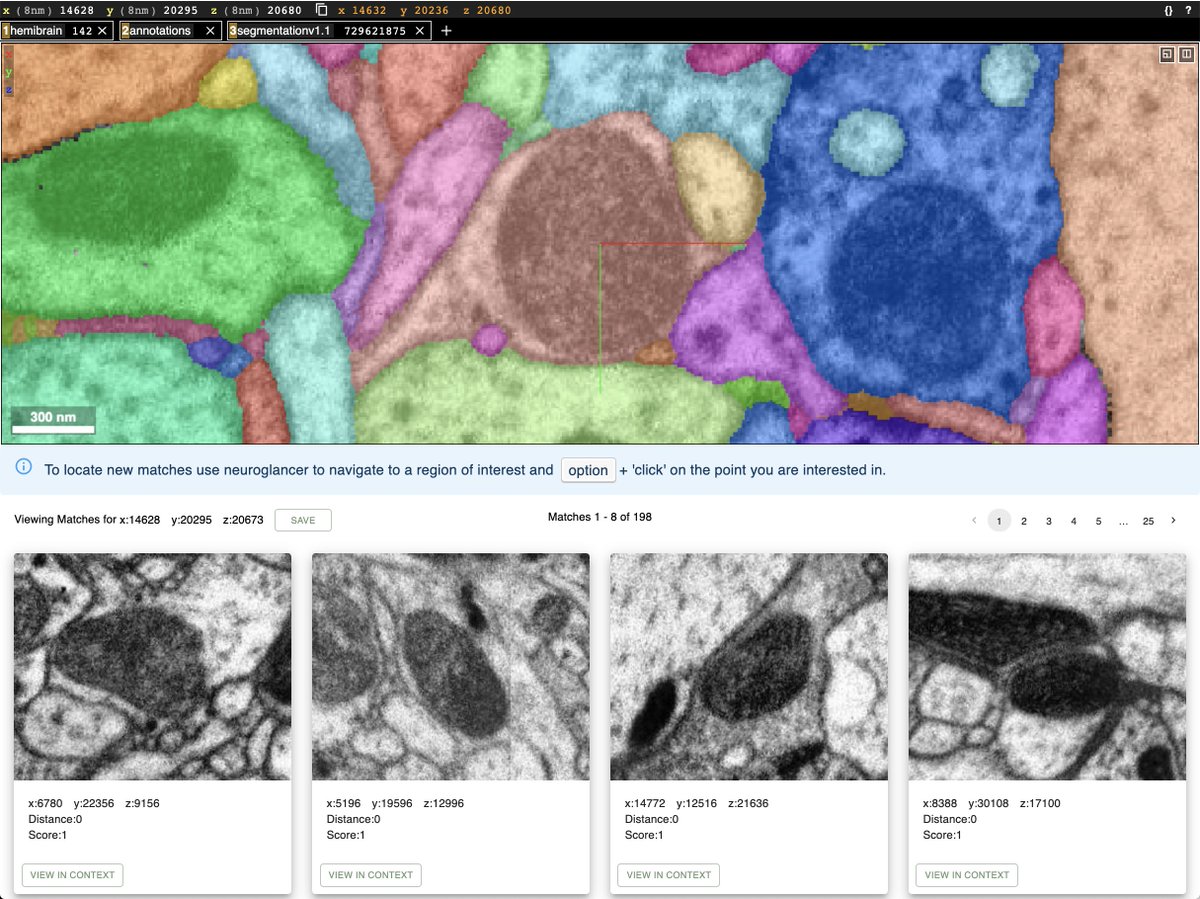The height and width of the screenshot is (899, 1200).
Task: Click the 'Viewing Matches for' coordinates text
Action: (139, 520)
